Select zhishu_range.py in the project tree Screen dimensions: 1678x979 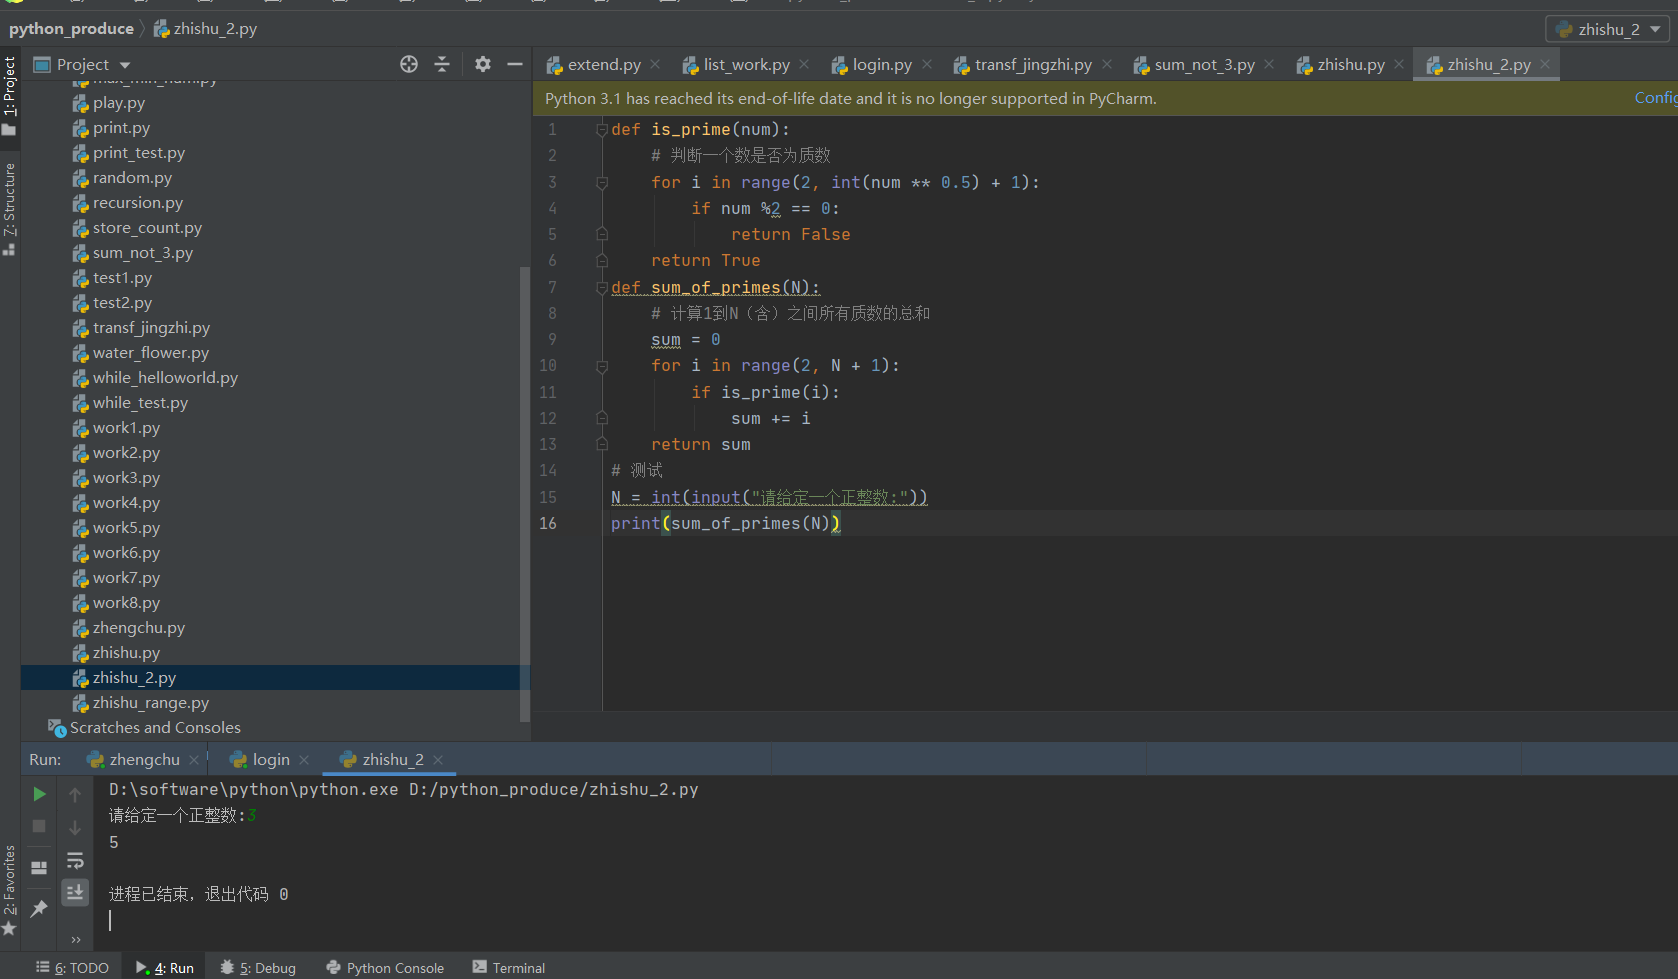pos(151,703)
